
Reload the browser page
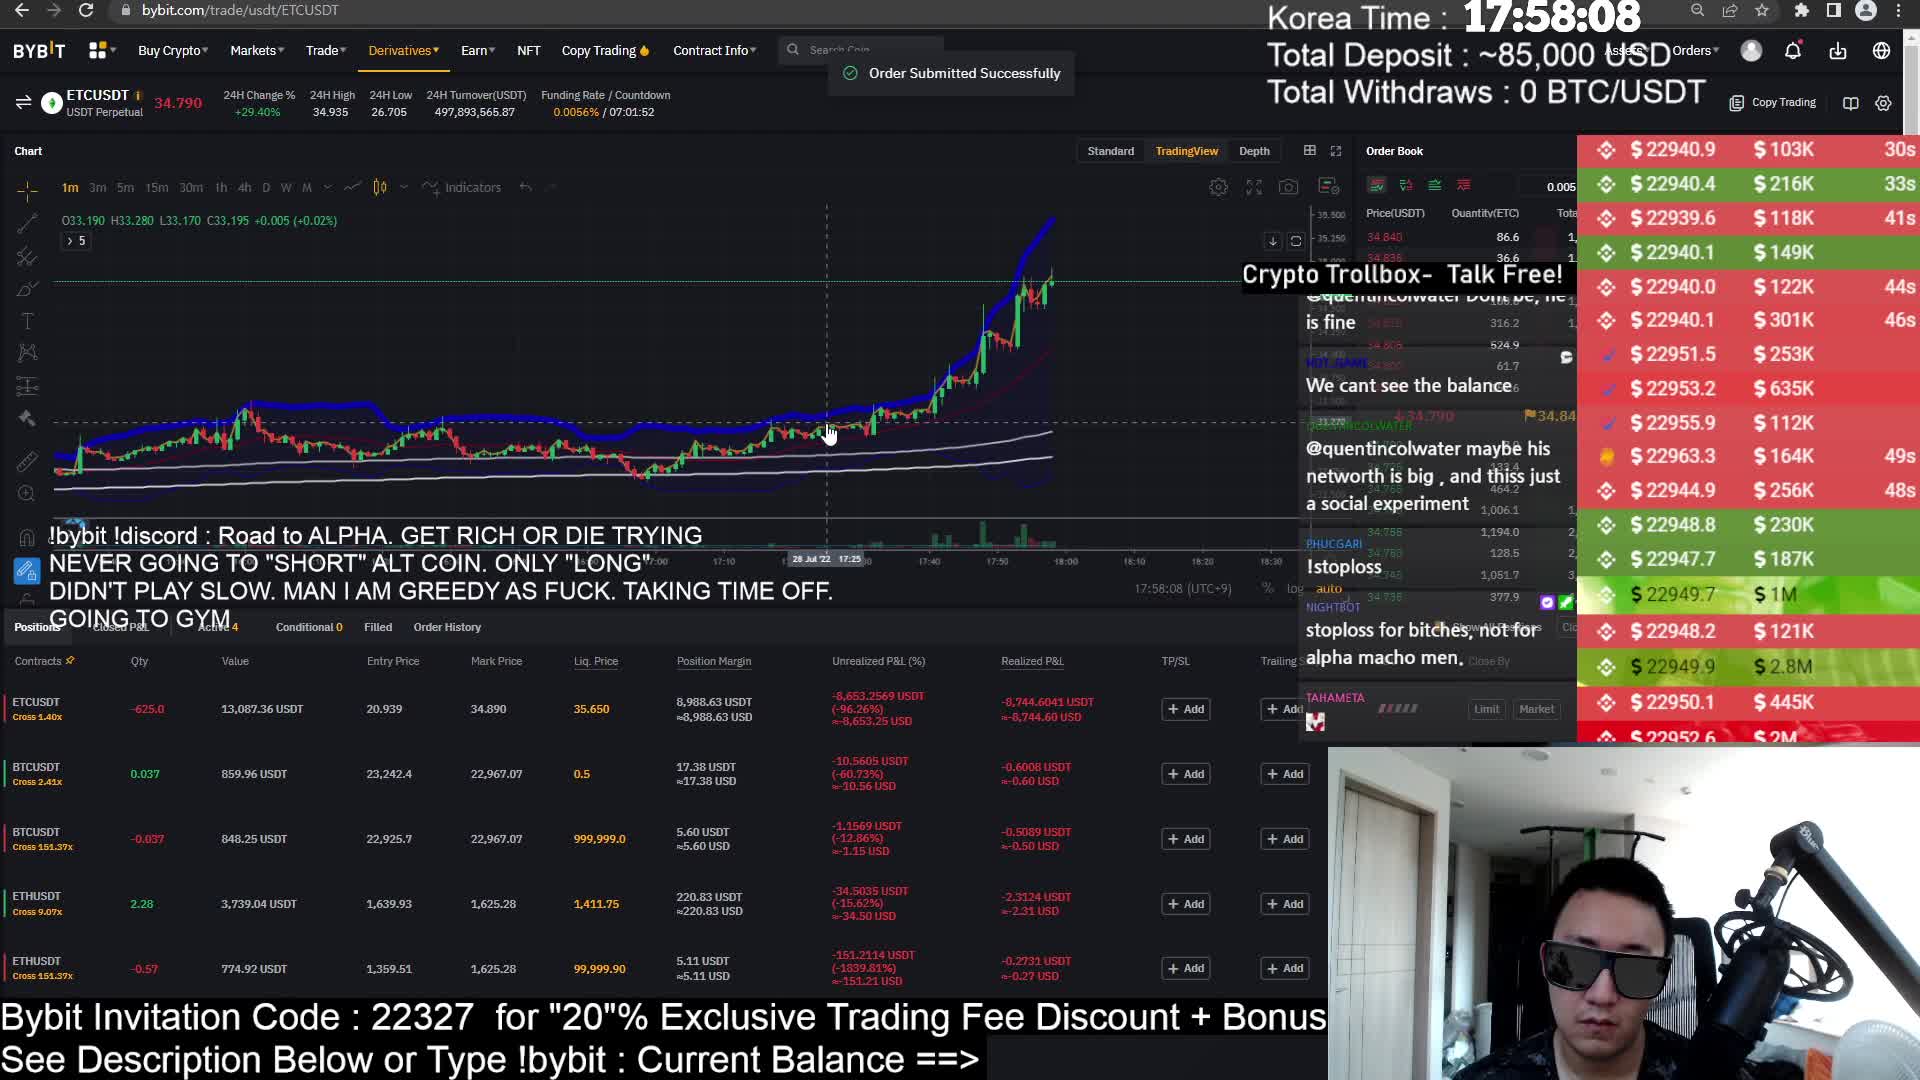86,10
